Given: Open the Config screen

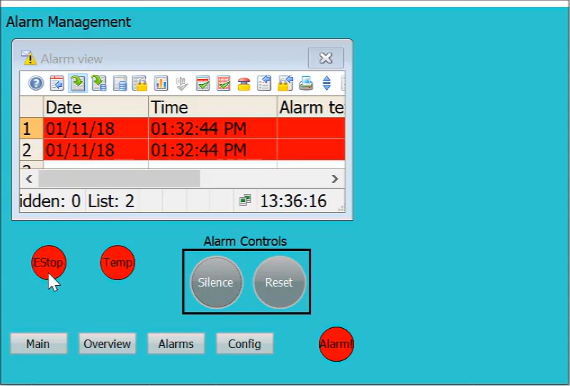Looking at the screenshot, I should click(245, 343).
